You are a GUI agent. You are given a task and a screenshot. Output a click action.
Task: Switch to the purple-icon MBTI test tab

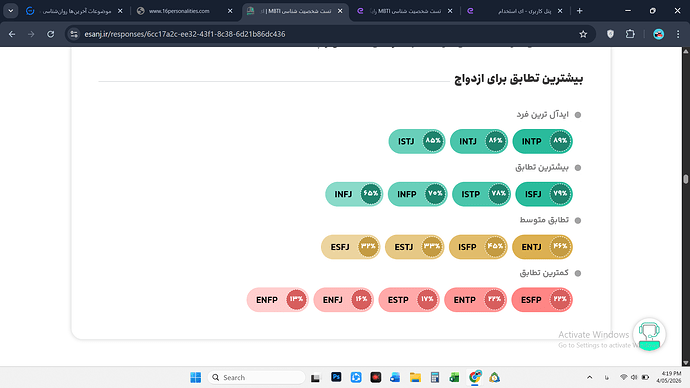405,11
